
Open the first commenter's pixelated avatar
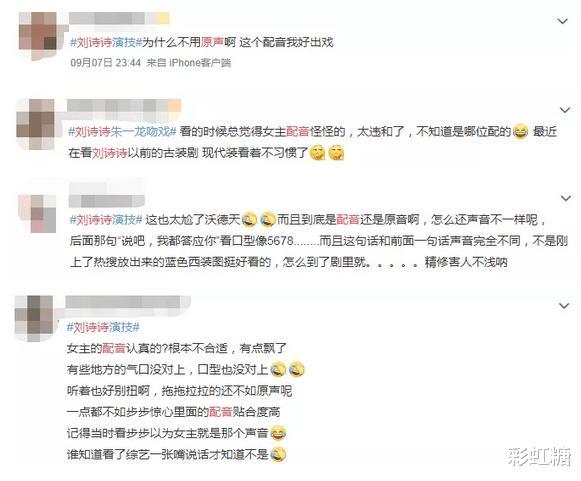(x=38, y=31)
